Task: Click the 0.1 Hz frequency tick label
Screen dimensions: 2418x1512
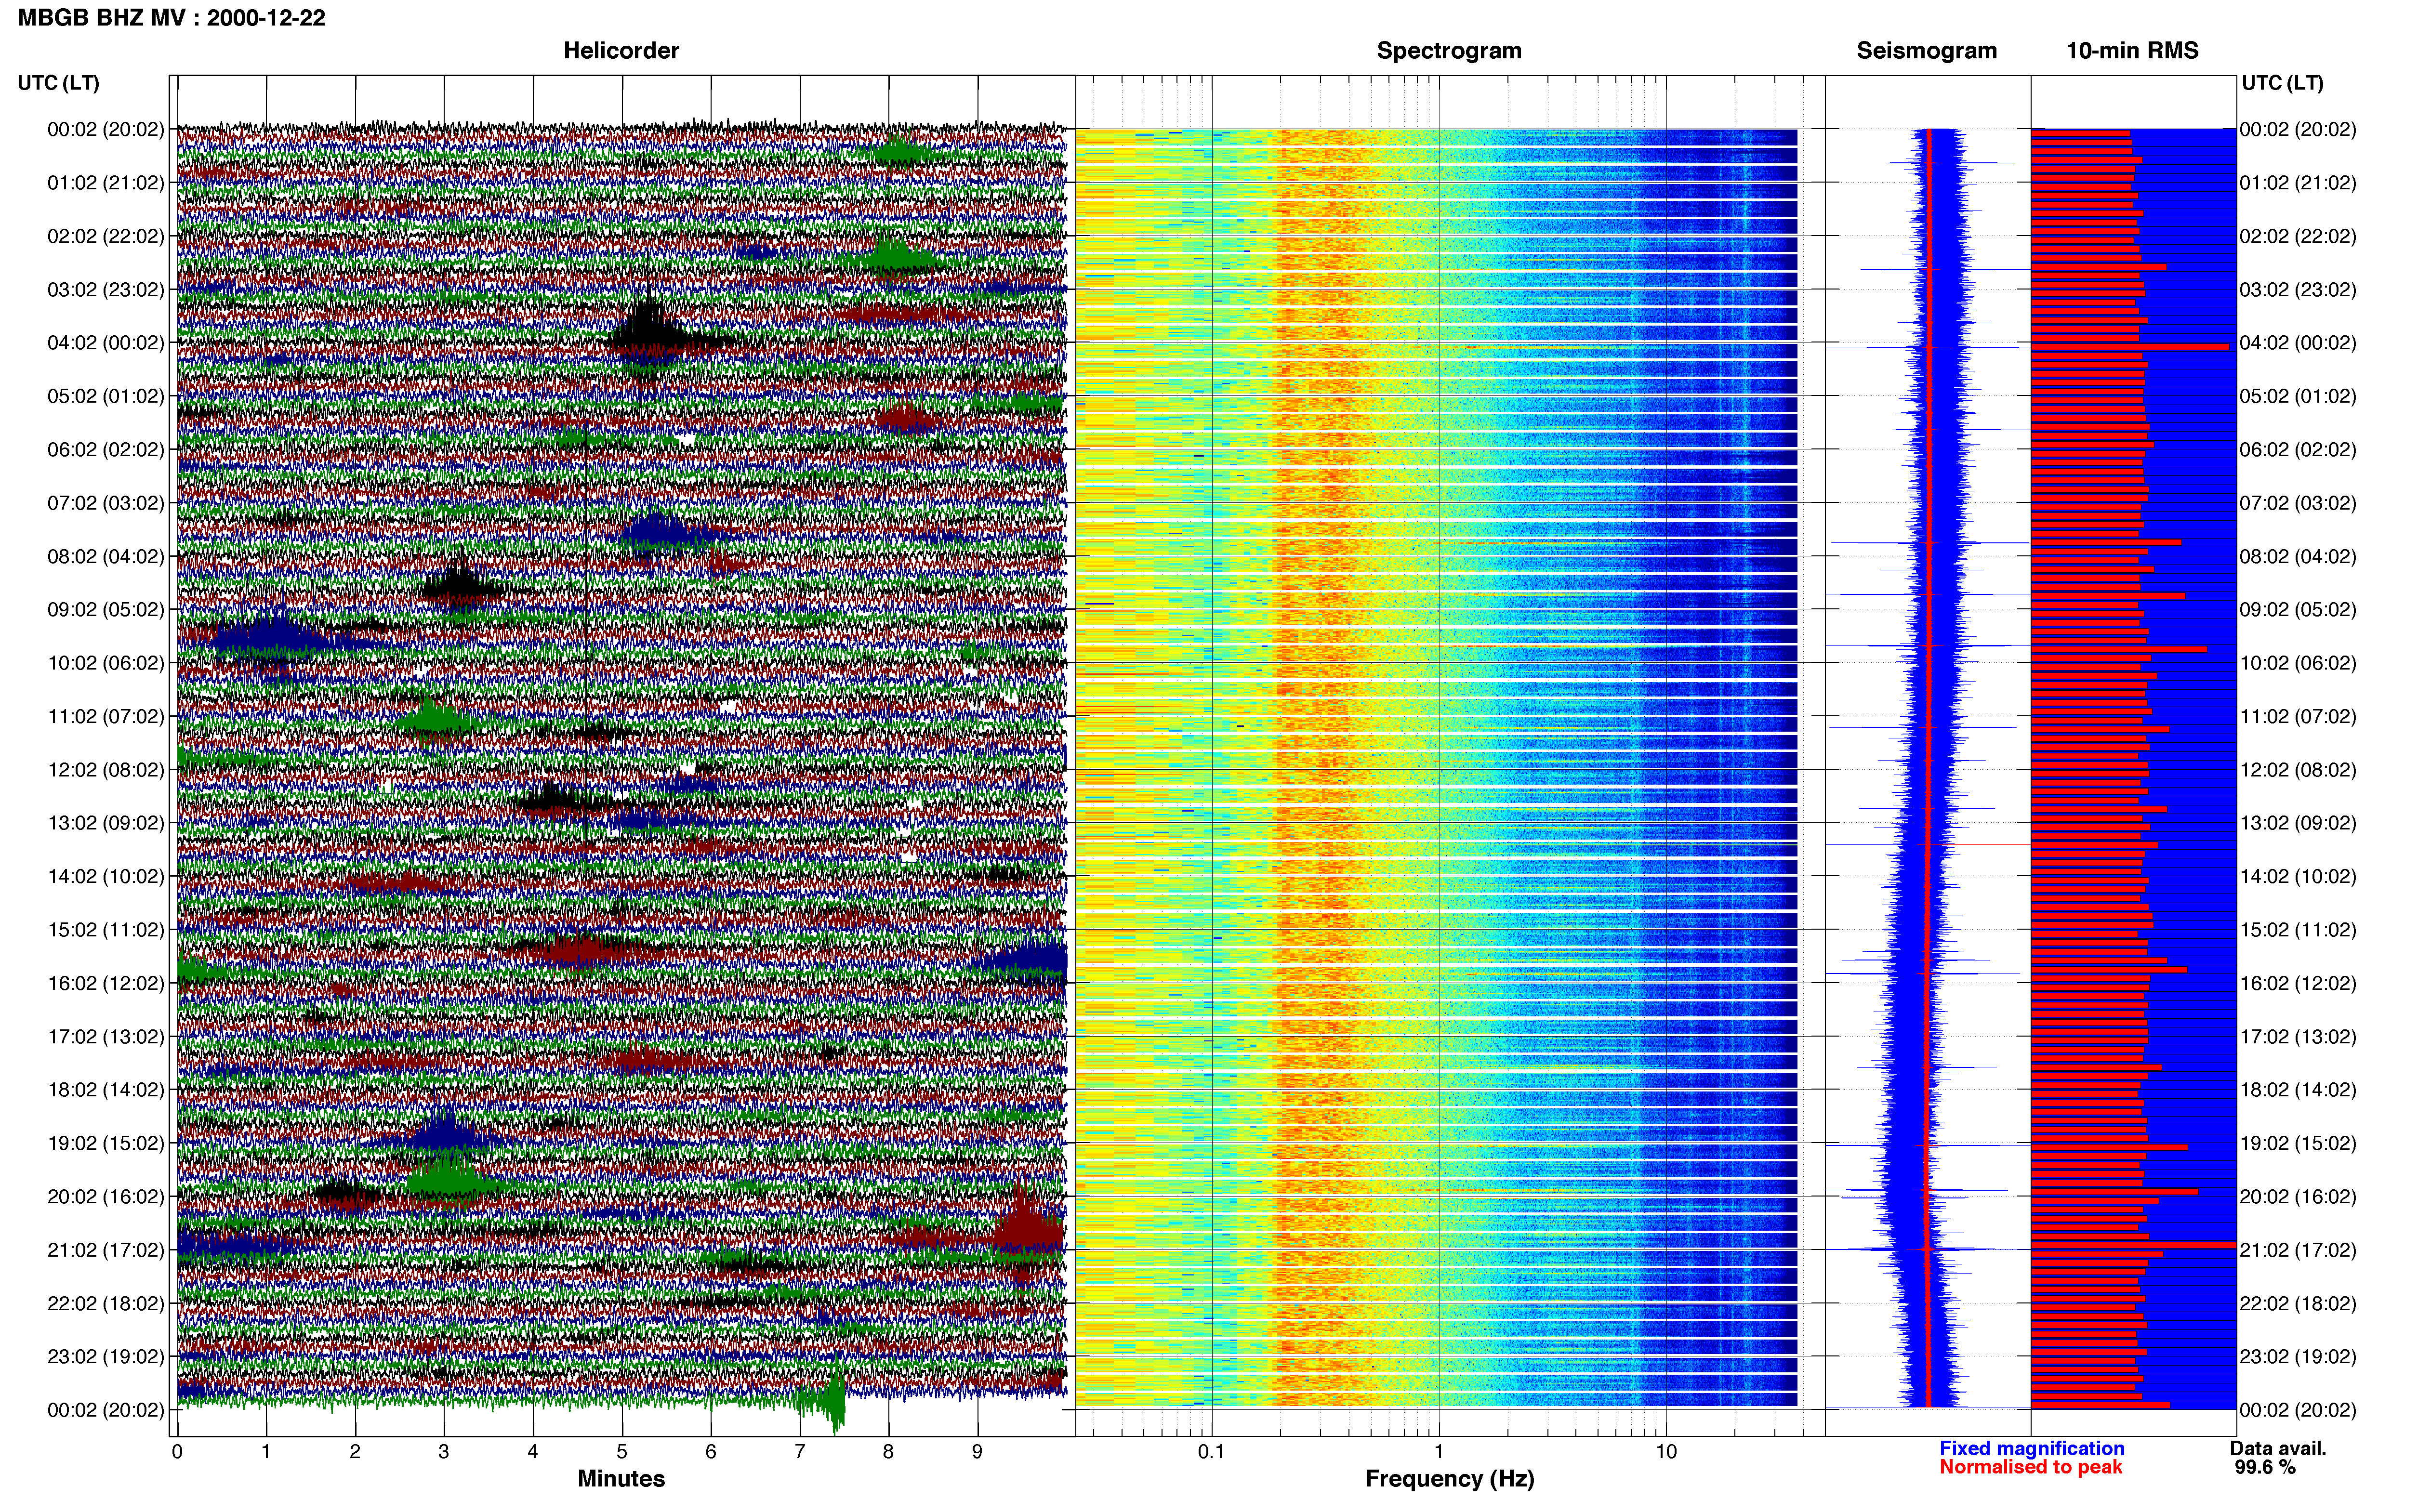Action: point(1211,1452)
